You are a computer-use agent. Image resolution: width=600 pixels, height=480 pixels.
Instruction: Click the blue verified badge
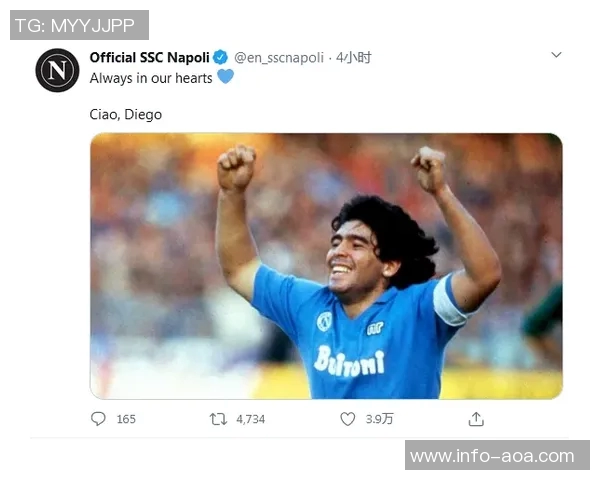220,58
